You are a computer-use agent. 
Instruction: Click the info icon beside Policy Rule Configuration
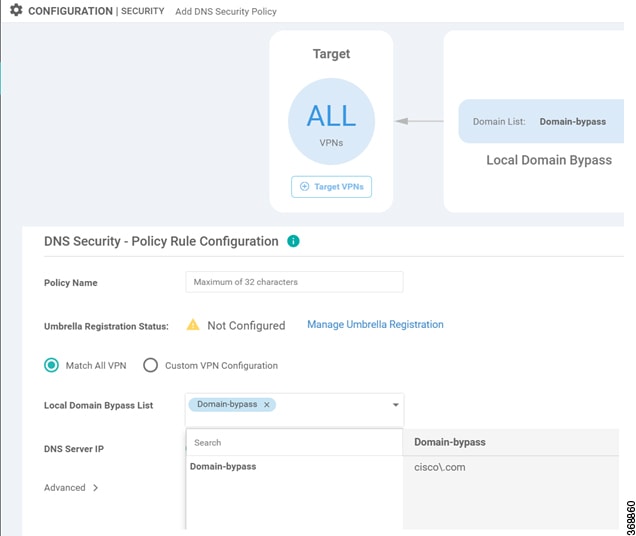293,241
